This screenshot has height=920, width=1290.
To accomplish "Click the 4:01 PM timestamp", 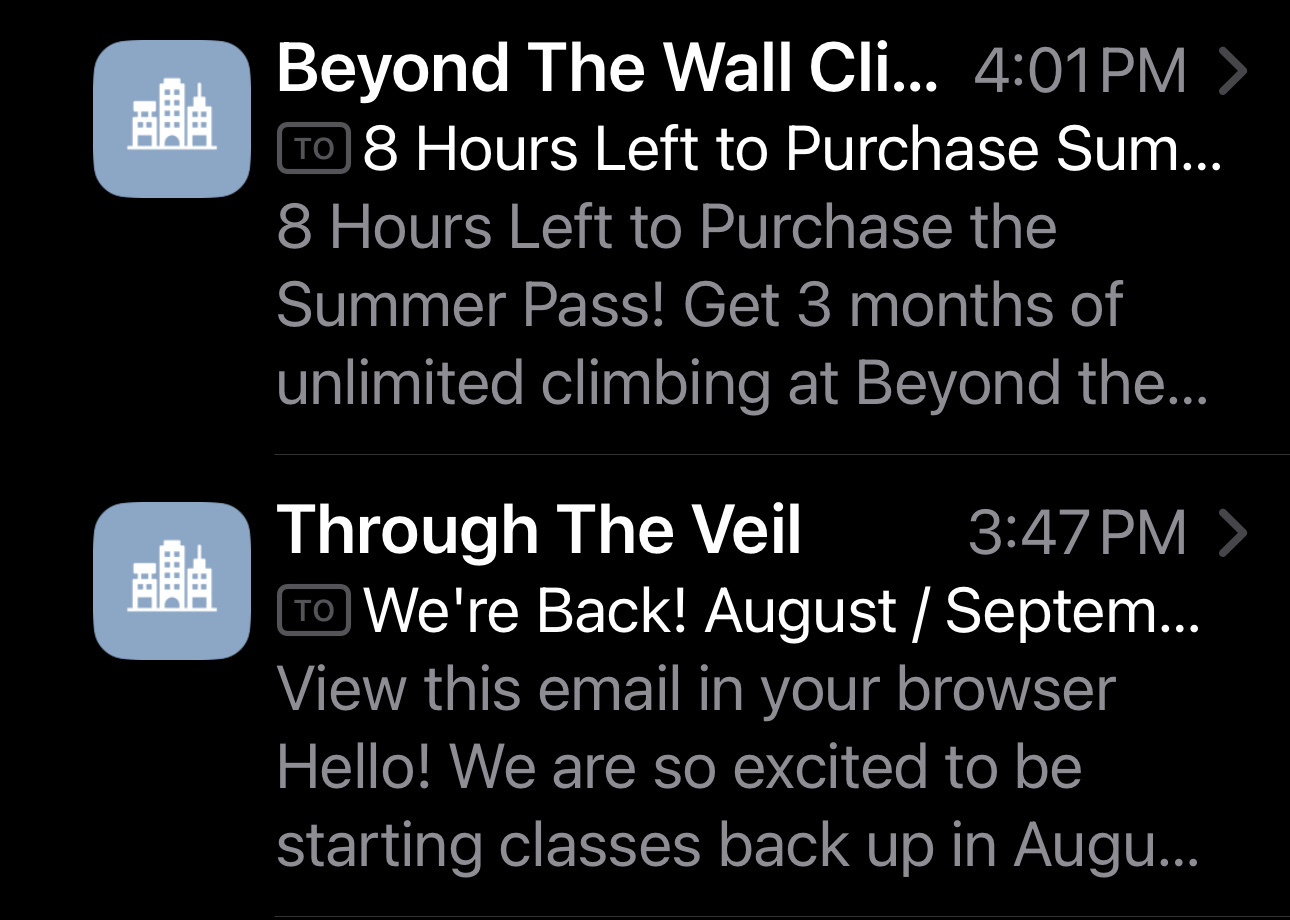I will pos(1078,72).
